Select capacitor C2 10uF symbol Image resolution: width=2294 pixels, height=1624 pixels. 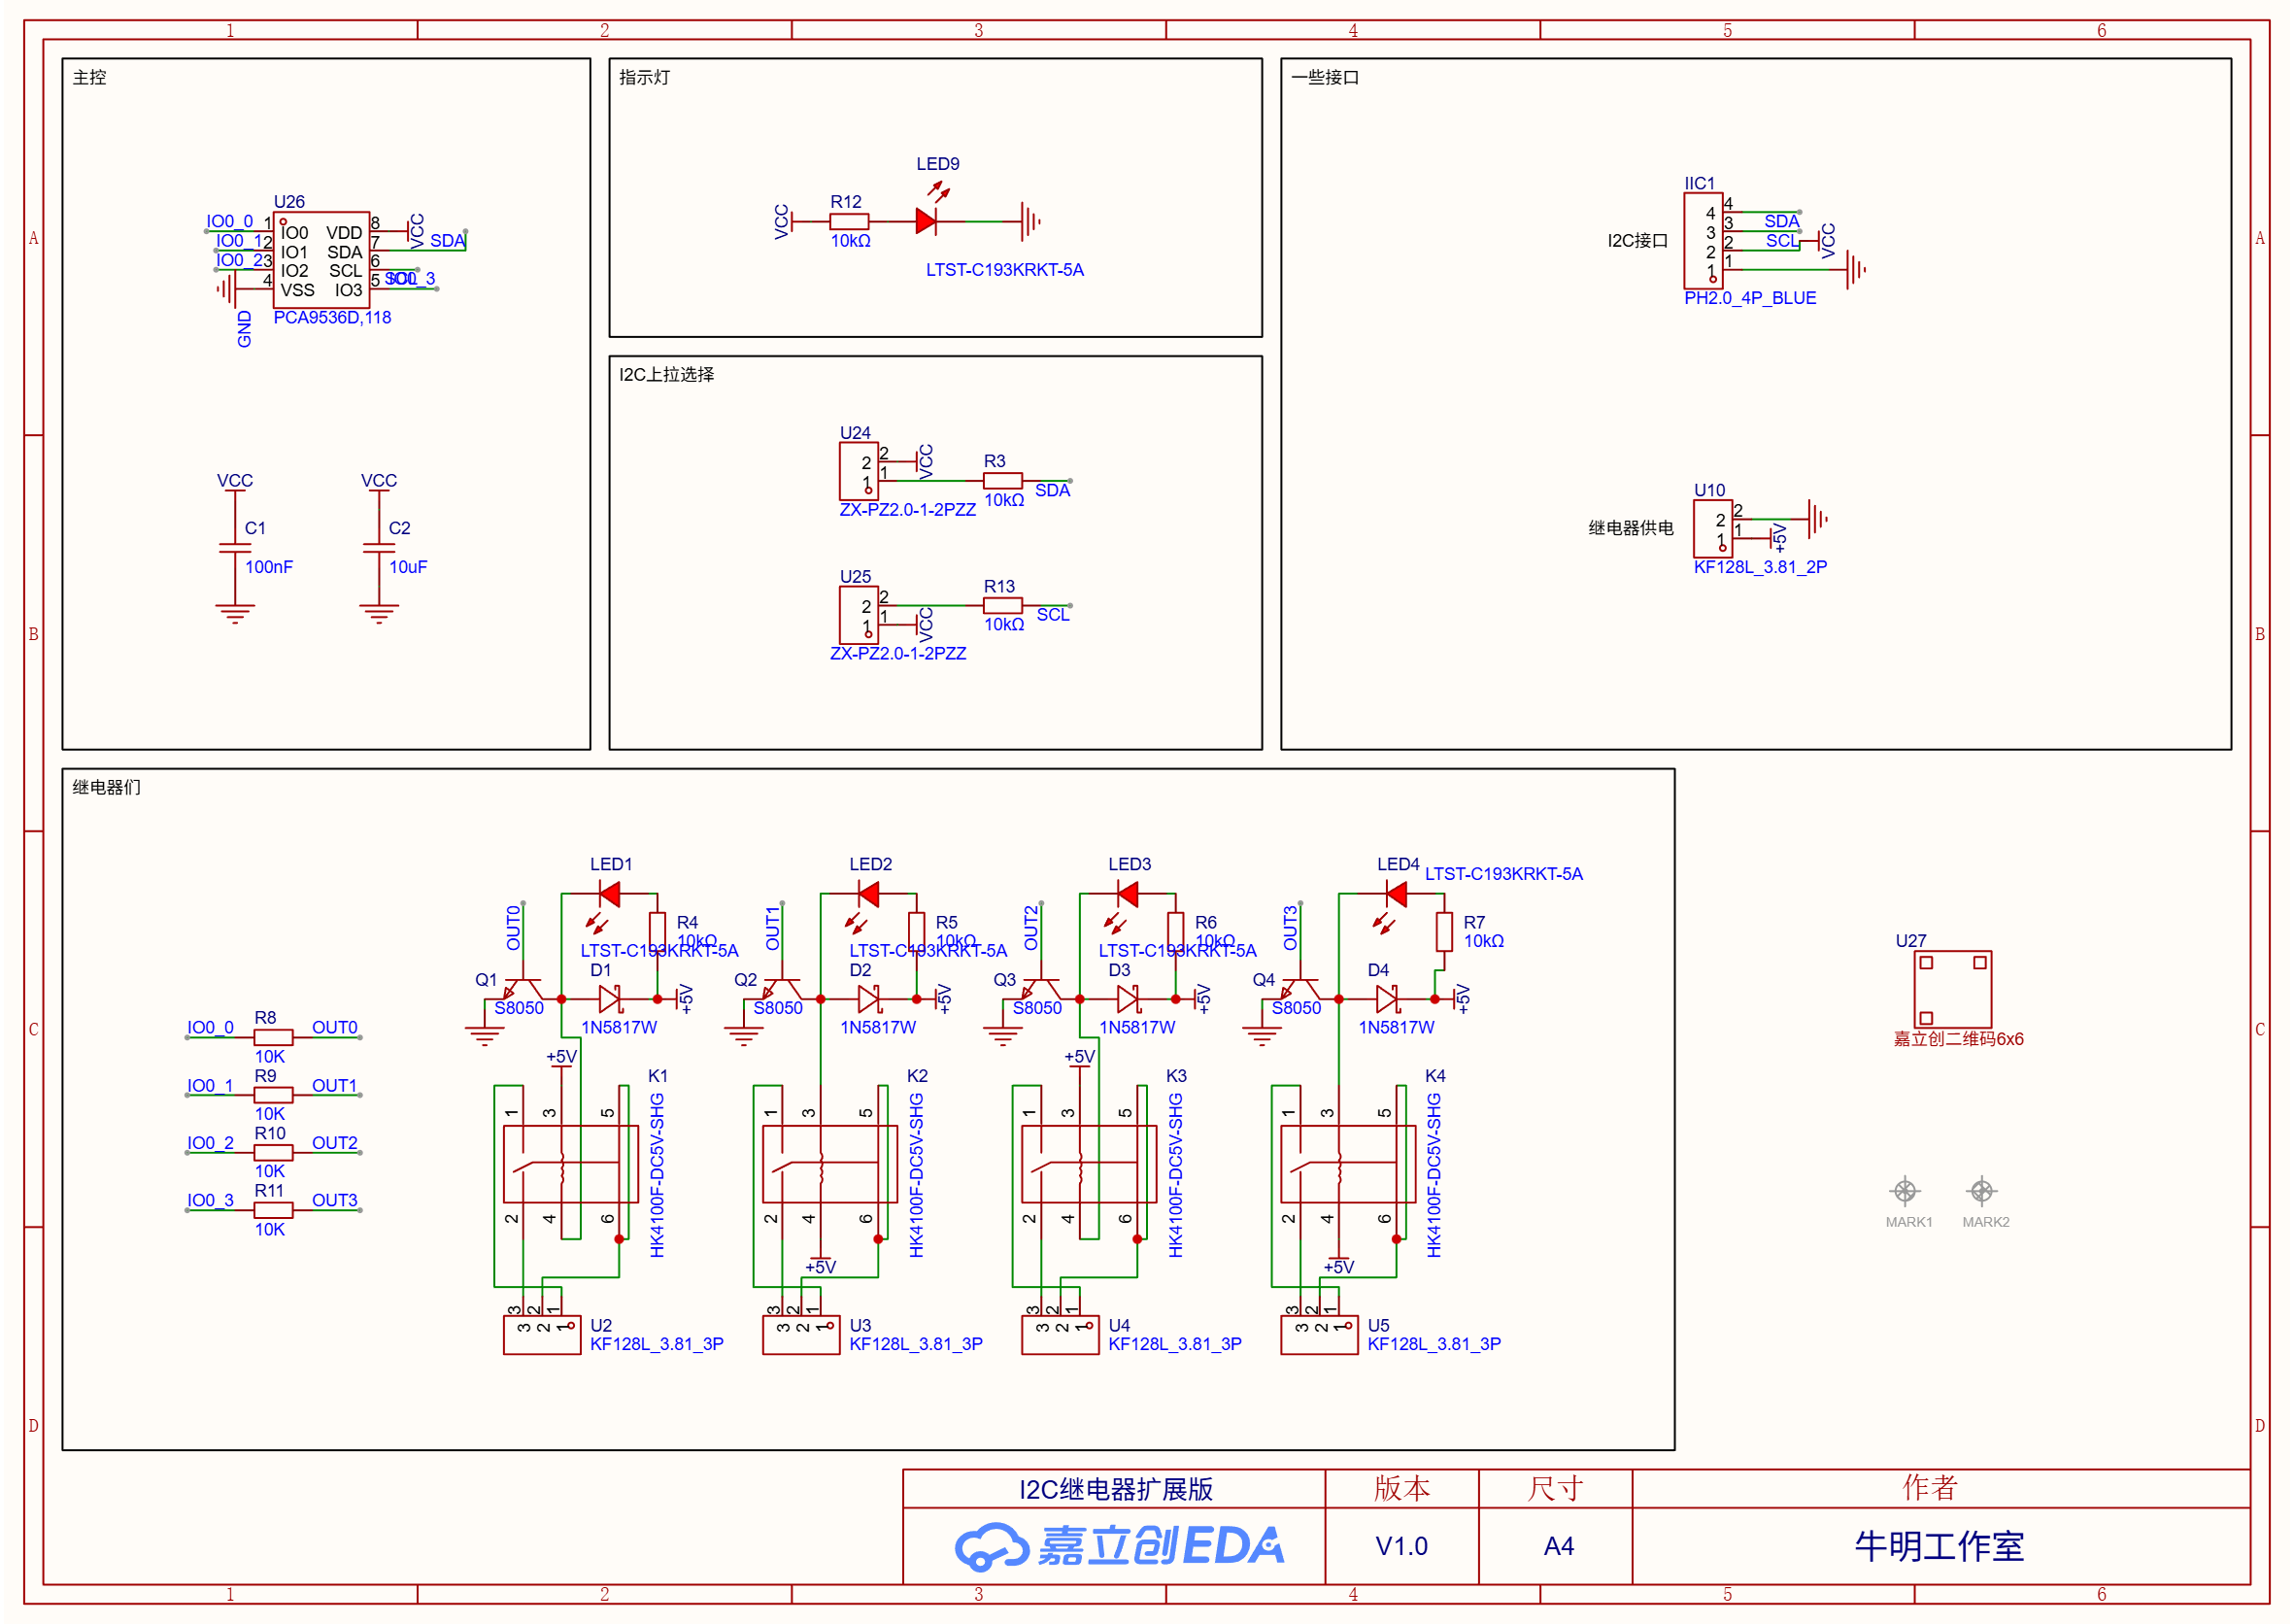pyautogui.click(x=379, y=548)
